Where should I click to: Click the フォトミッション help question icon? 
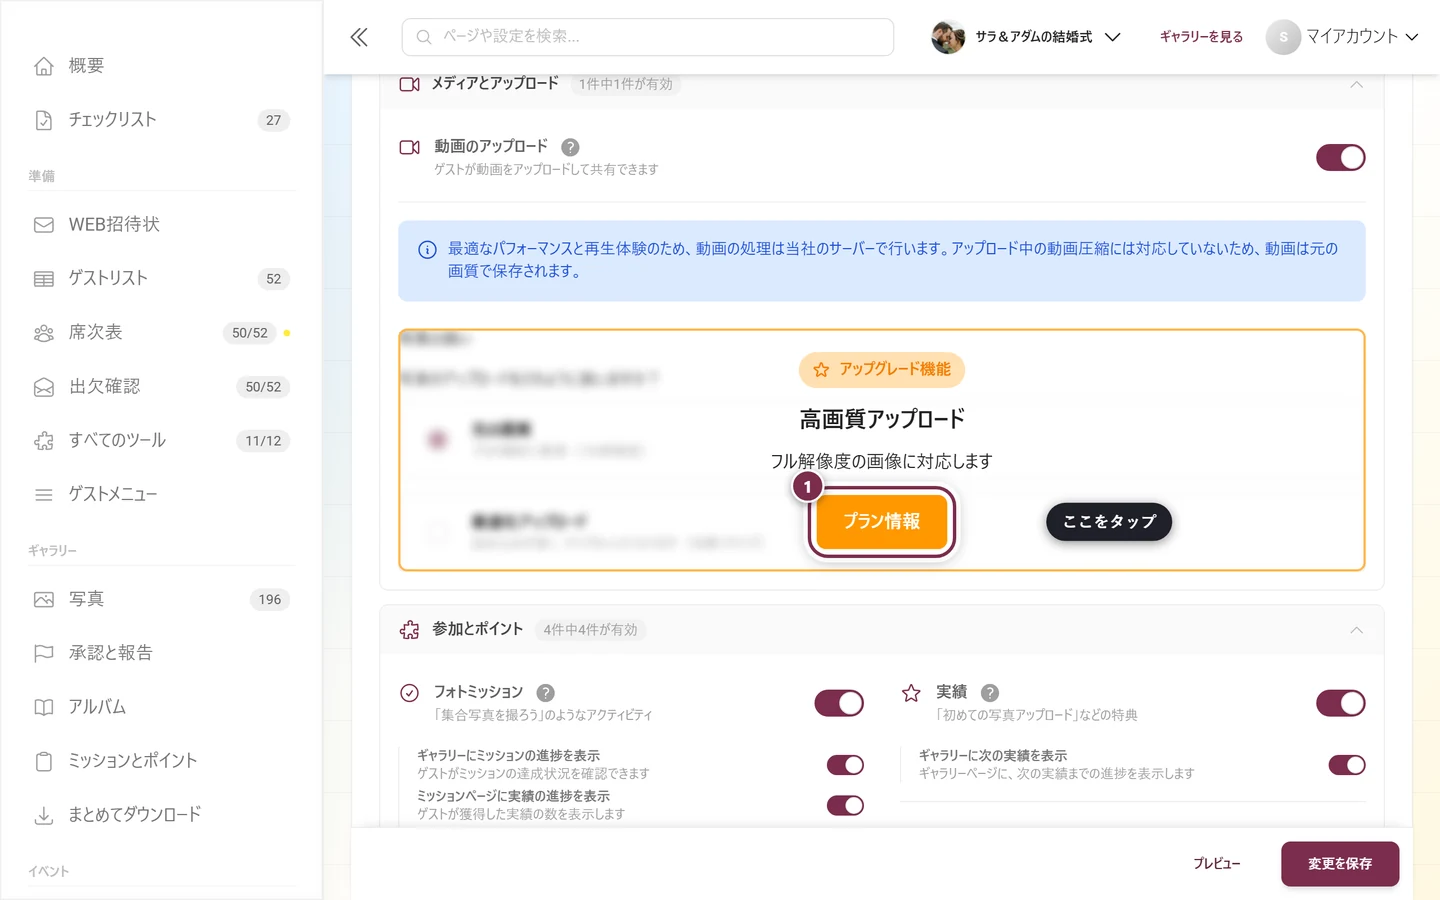pyautogui.click(x=545, y=692)
